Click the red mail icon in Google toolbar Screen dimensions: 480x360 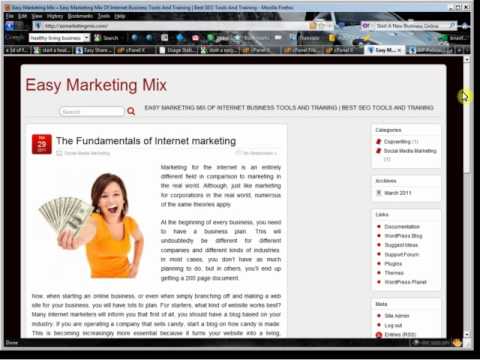pos(195,38)
